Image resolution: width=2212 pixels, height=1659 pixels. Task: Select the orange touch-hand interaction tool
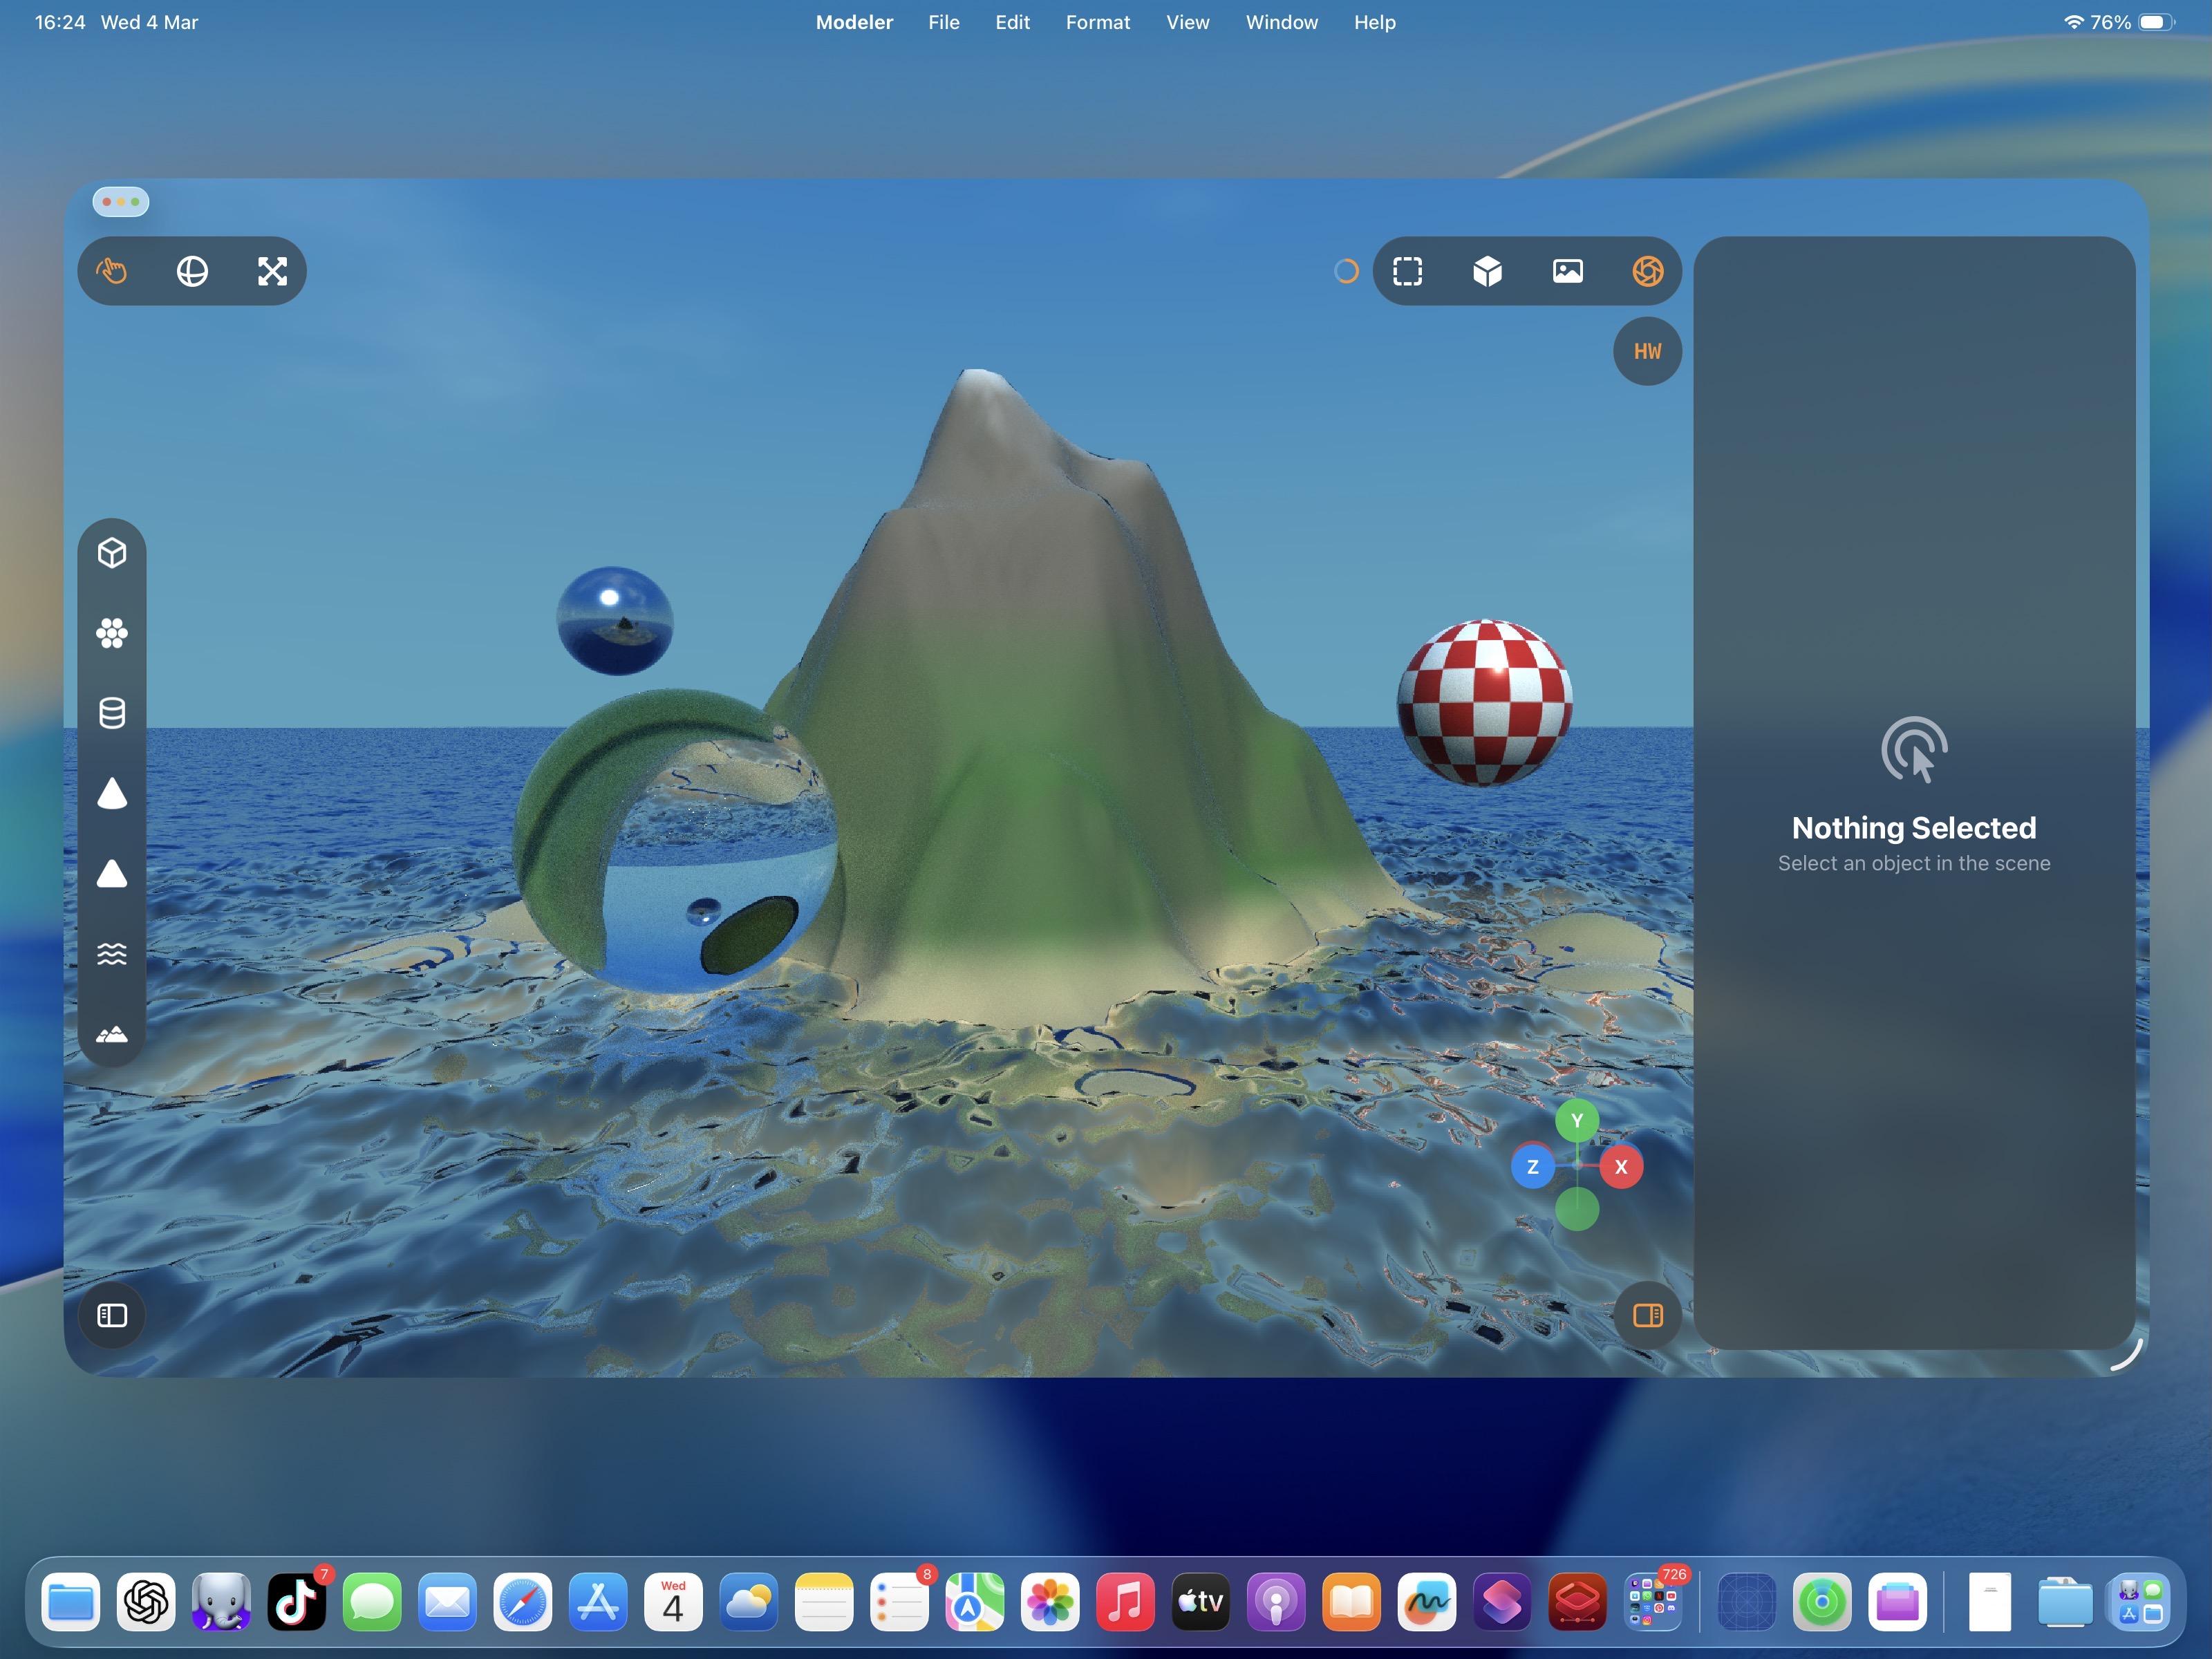(x=112, y=271)
